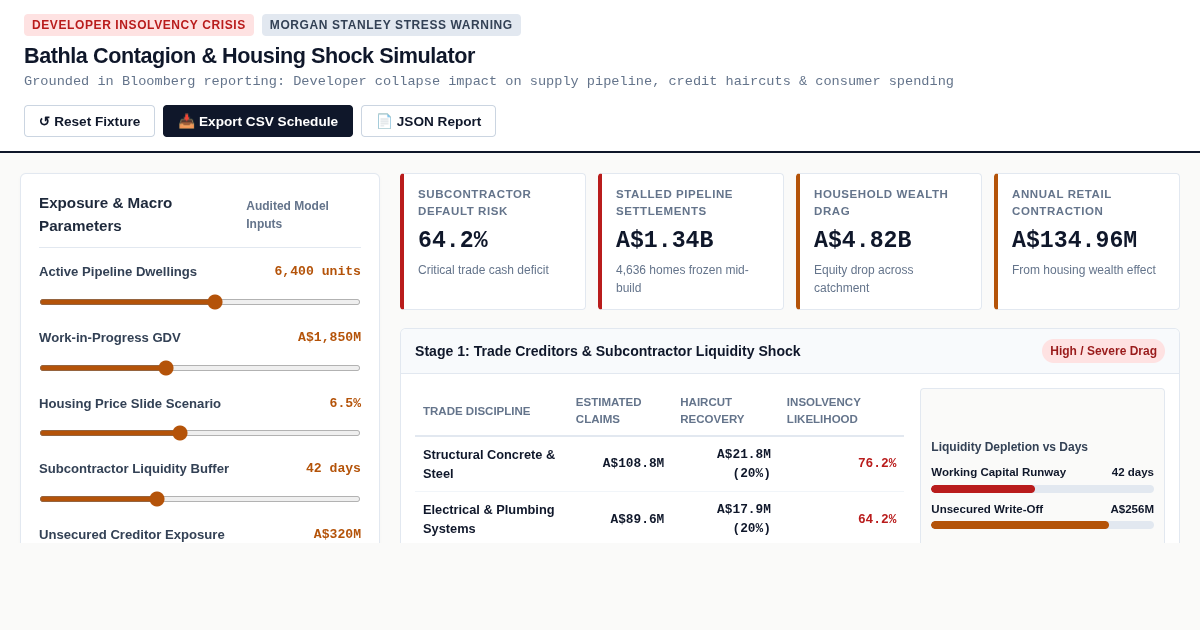Click the reset arrow icon in Reset Fixture
Screen dimensions: 1200x630
click(44, 121)
